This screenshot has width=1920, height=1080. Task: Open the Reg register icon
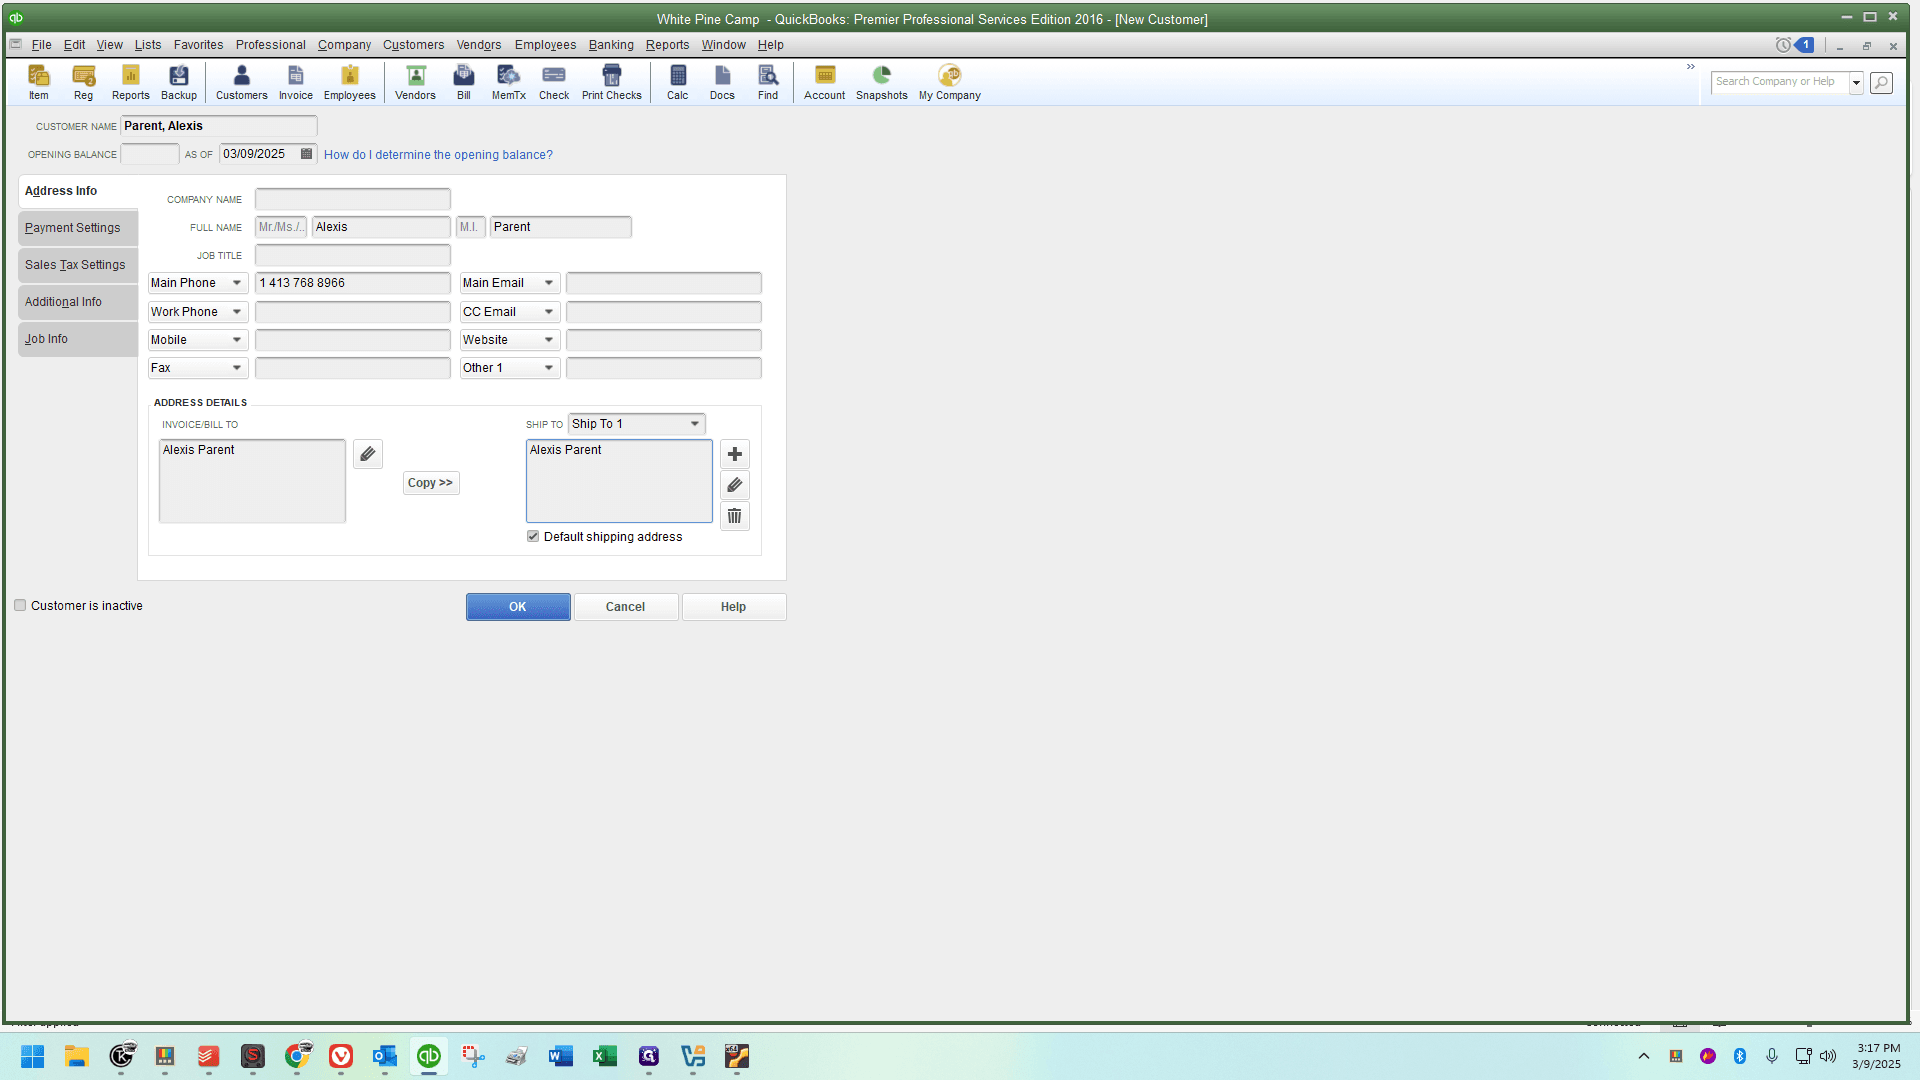pyautogui.click(x=84, y=82)
